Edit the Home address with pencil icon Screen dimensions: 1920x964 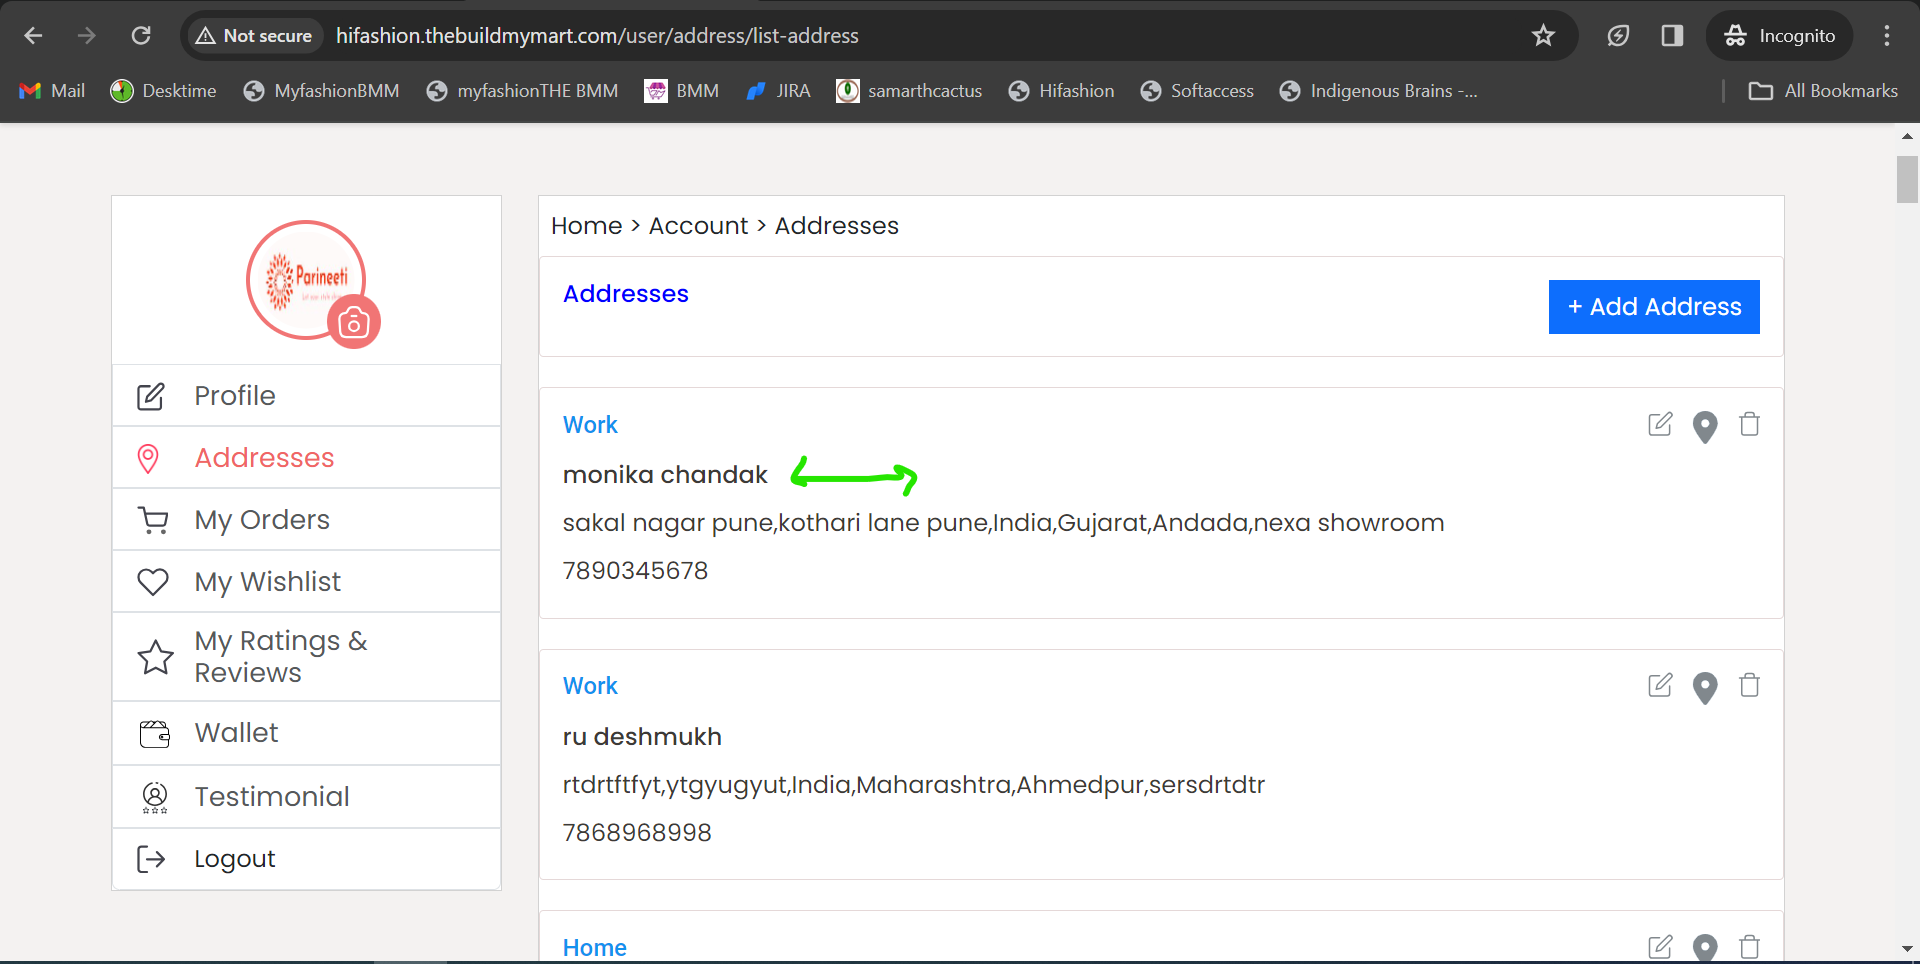1660,946
